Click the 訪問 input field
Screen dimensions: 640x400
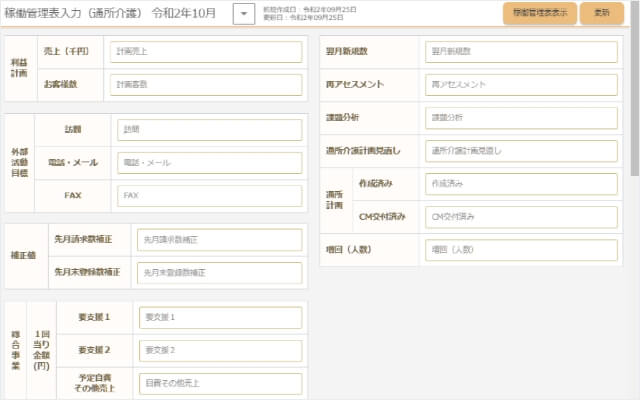coord(210,130)
